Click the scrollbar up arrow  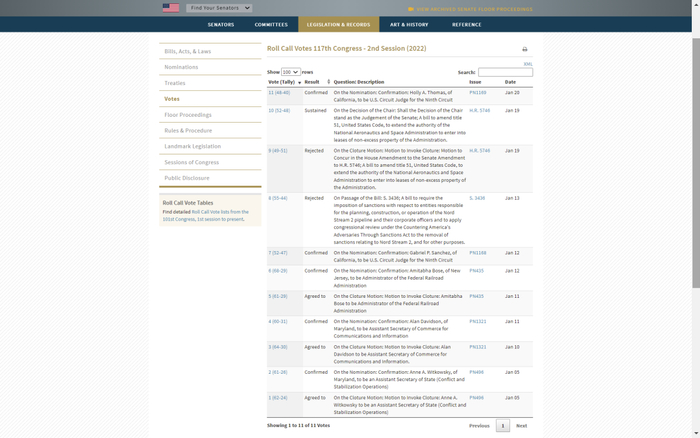point(696,4)
